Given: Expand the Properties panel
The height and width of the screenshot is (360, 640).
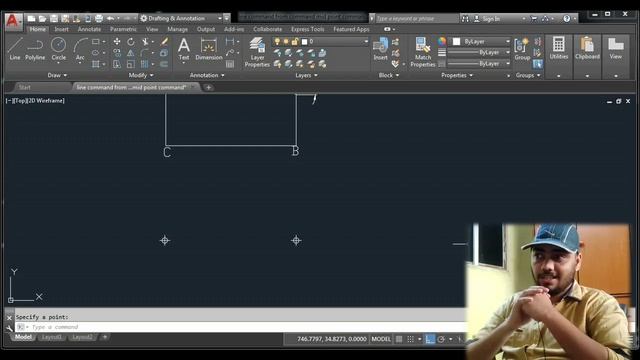Looking at the screenshot, I should (x=457, y=75).
